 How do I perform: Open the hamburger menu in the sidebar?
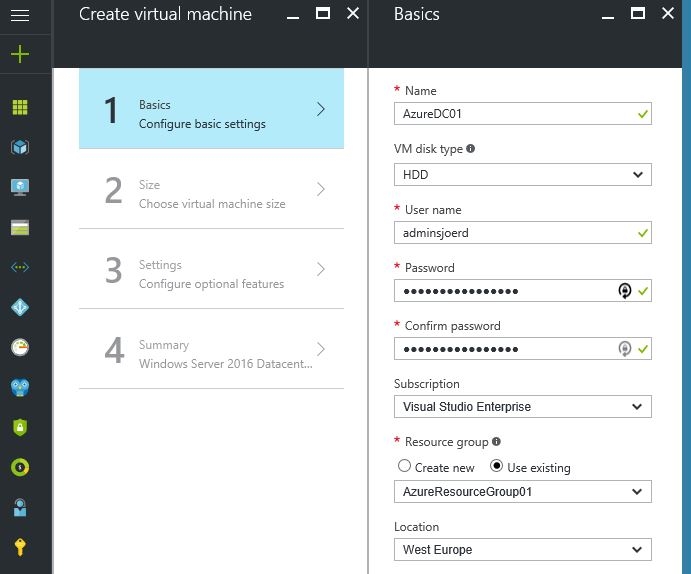(x=20, y=15)
